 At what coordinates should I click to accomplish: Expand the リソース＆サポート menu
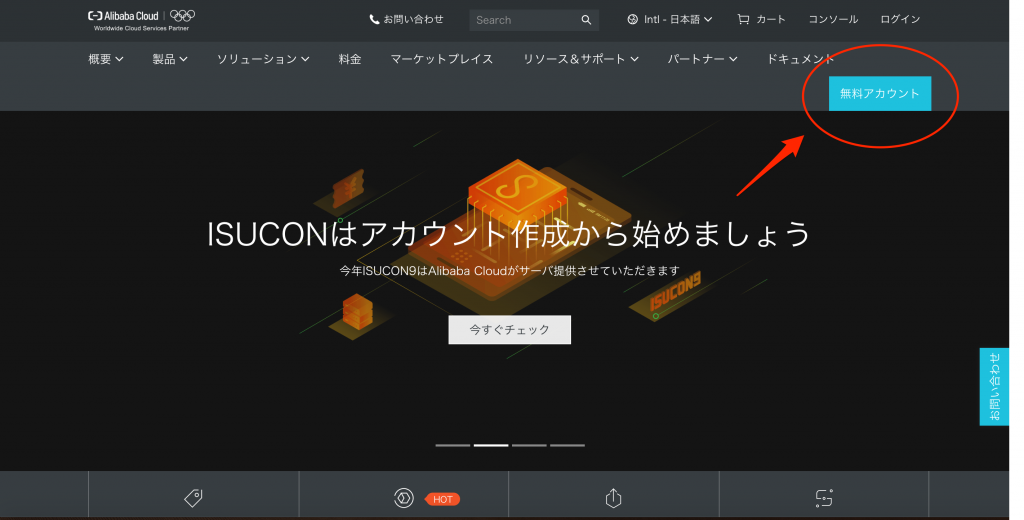point(581,59)
